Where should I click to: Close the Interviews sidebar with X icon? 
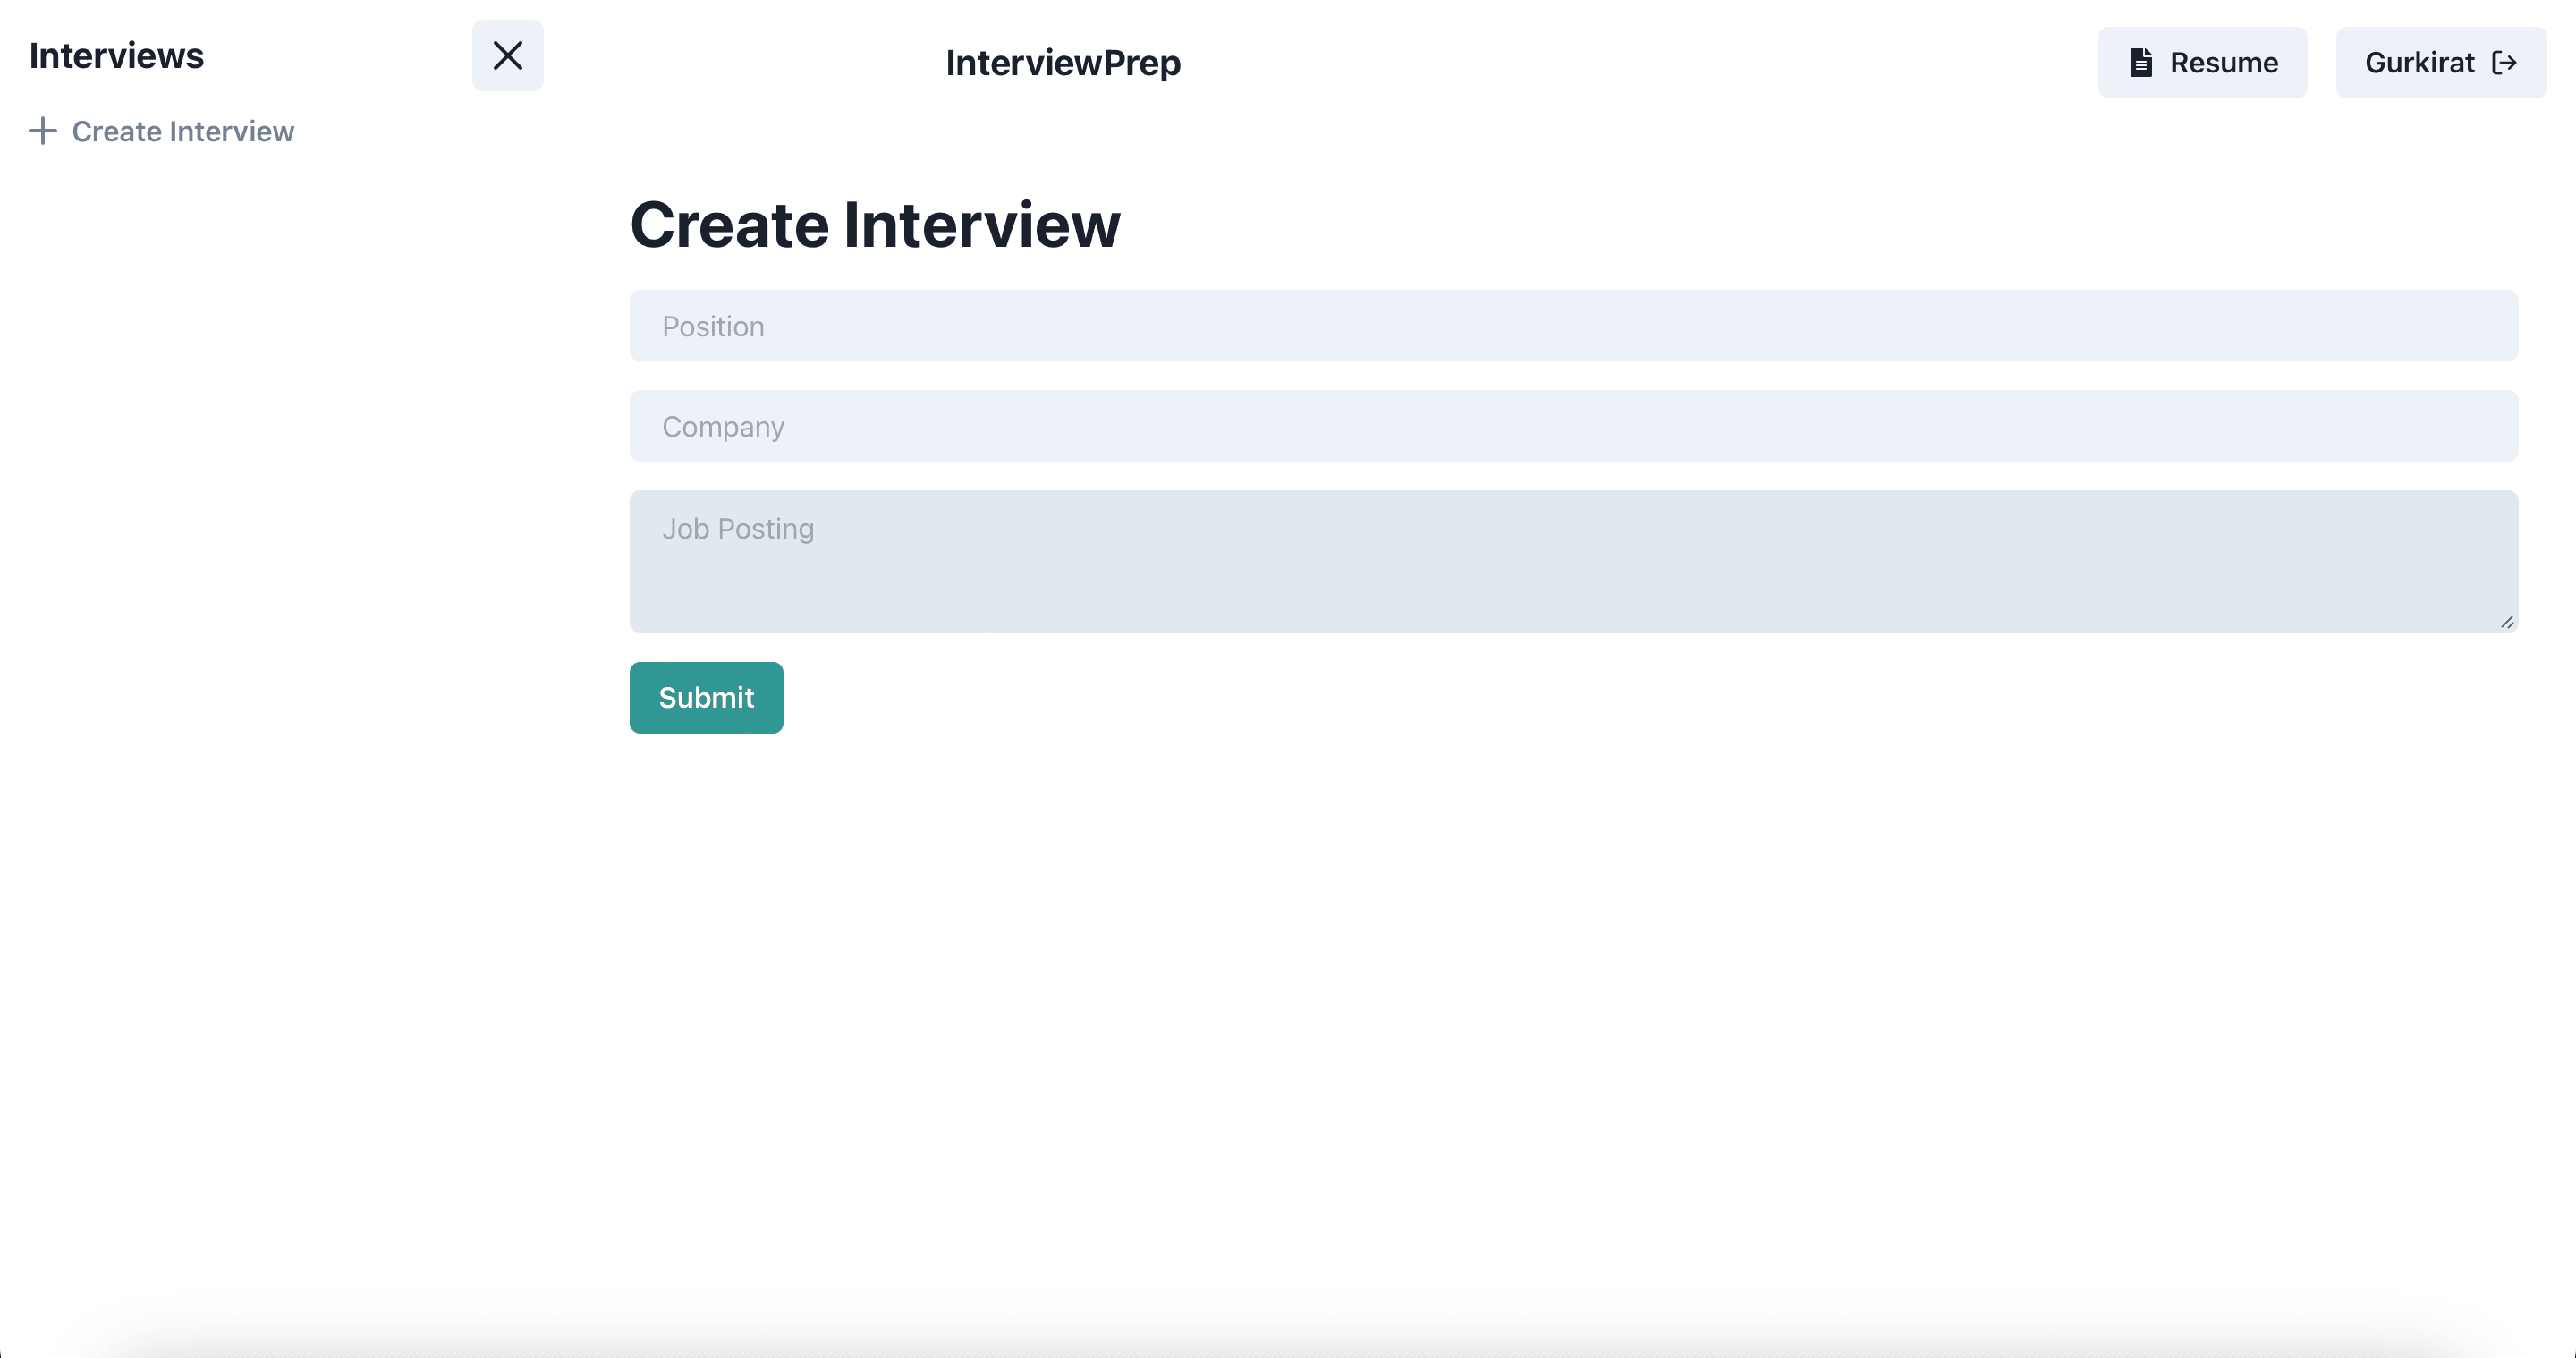pos(507,56)
